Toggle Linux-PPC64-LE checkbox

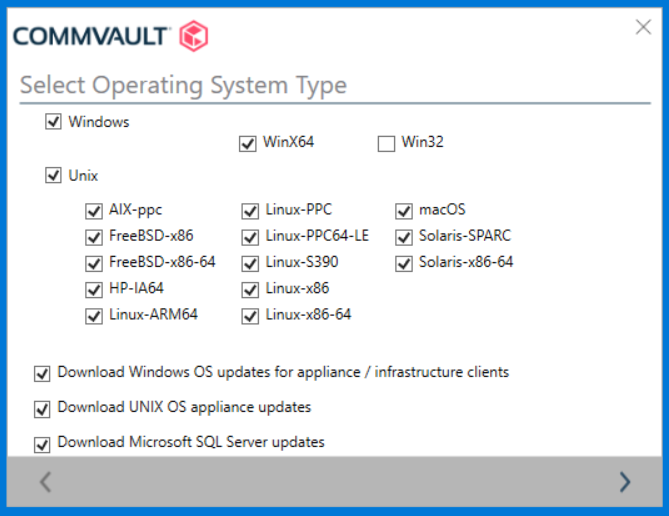point(250,237)
